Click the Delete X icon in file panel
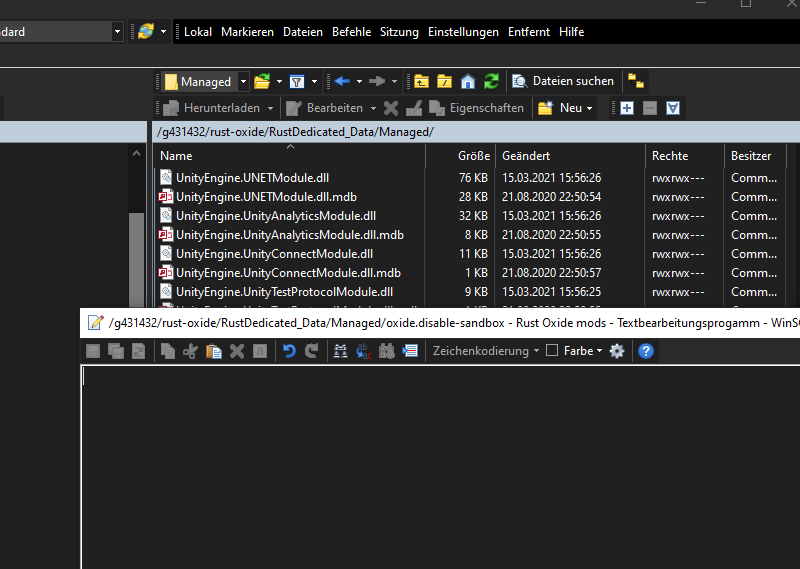This screenshot has height=569, width=800. (391, 108)
